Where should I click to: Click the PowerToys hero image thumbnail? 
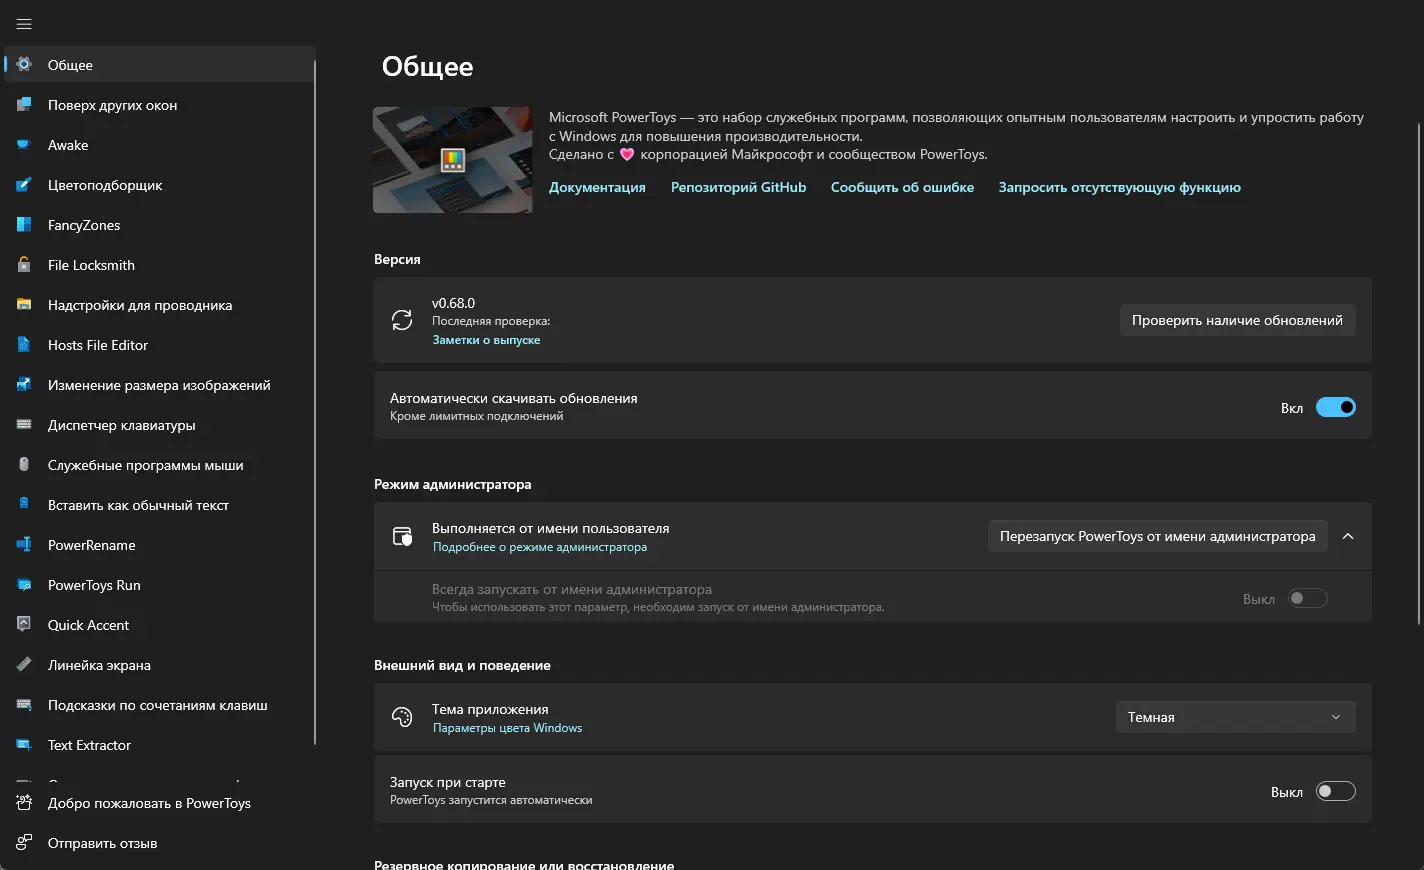tap(453, 160)
